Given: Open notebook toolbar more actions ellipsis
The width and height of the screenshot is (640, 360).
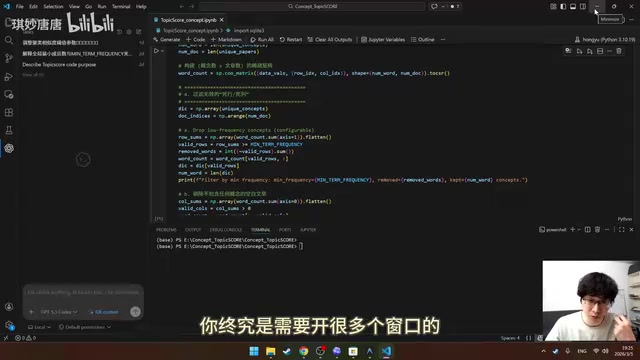Looking at the screenshot, I should click(x=443, y=40).
